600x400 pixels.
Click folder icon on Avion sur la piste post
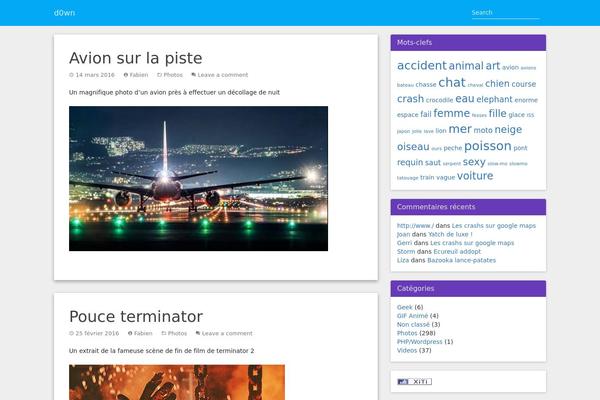point(160,75)
